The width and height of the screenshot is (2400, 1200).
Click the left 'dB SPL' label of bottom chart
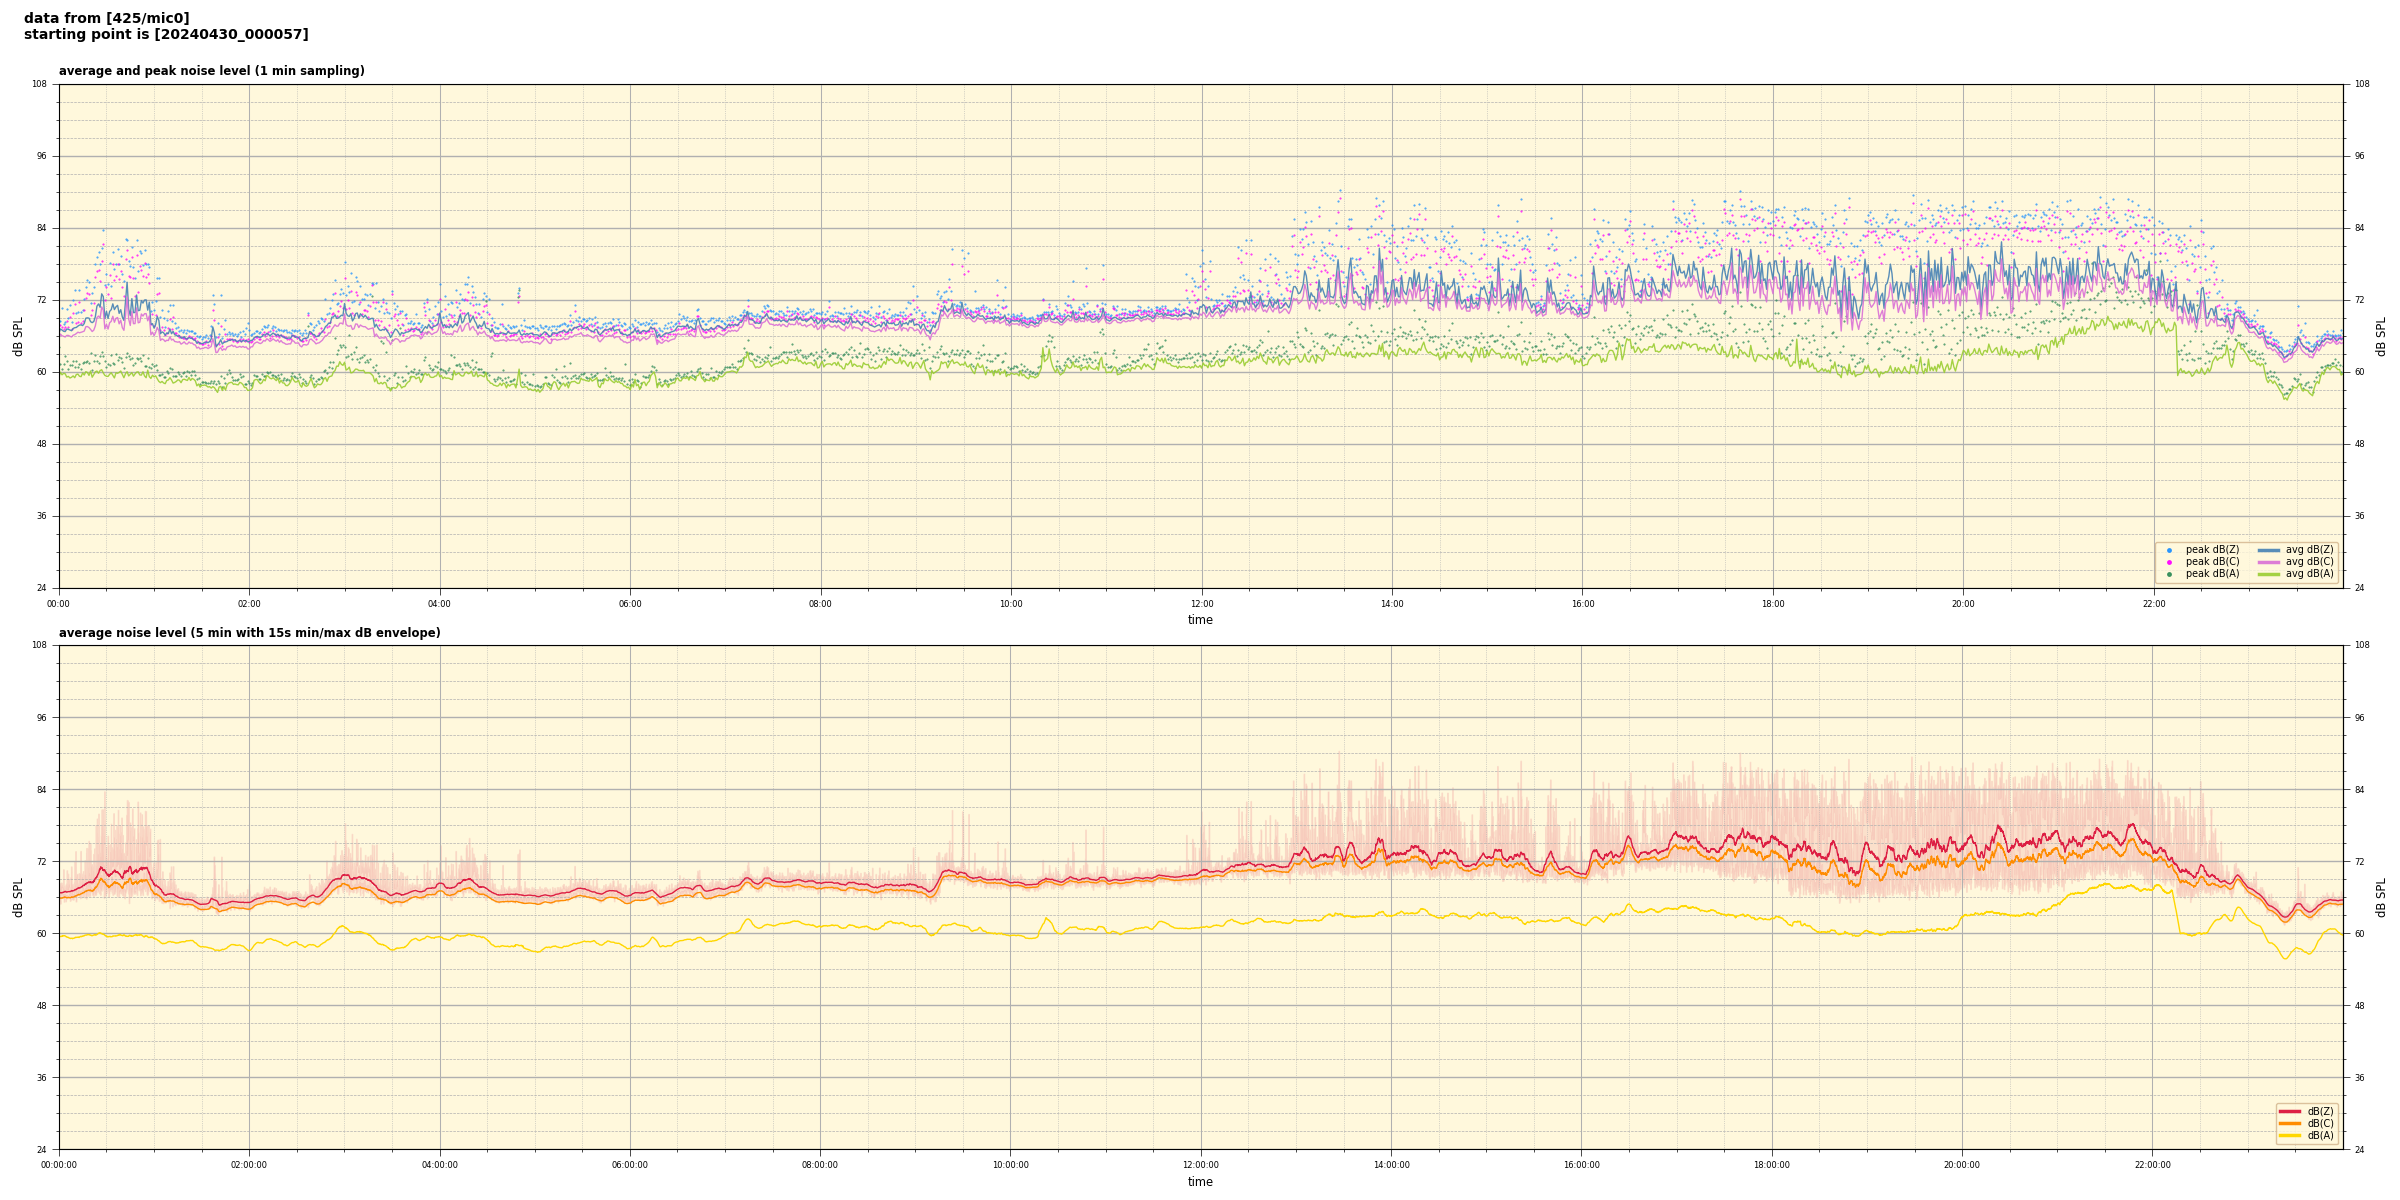pyautogui.click(x=18, y=897)
